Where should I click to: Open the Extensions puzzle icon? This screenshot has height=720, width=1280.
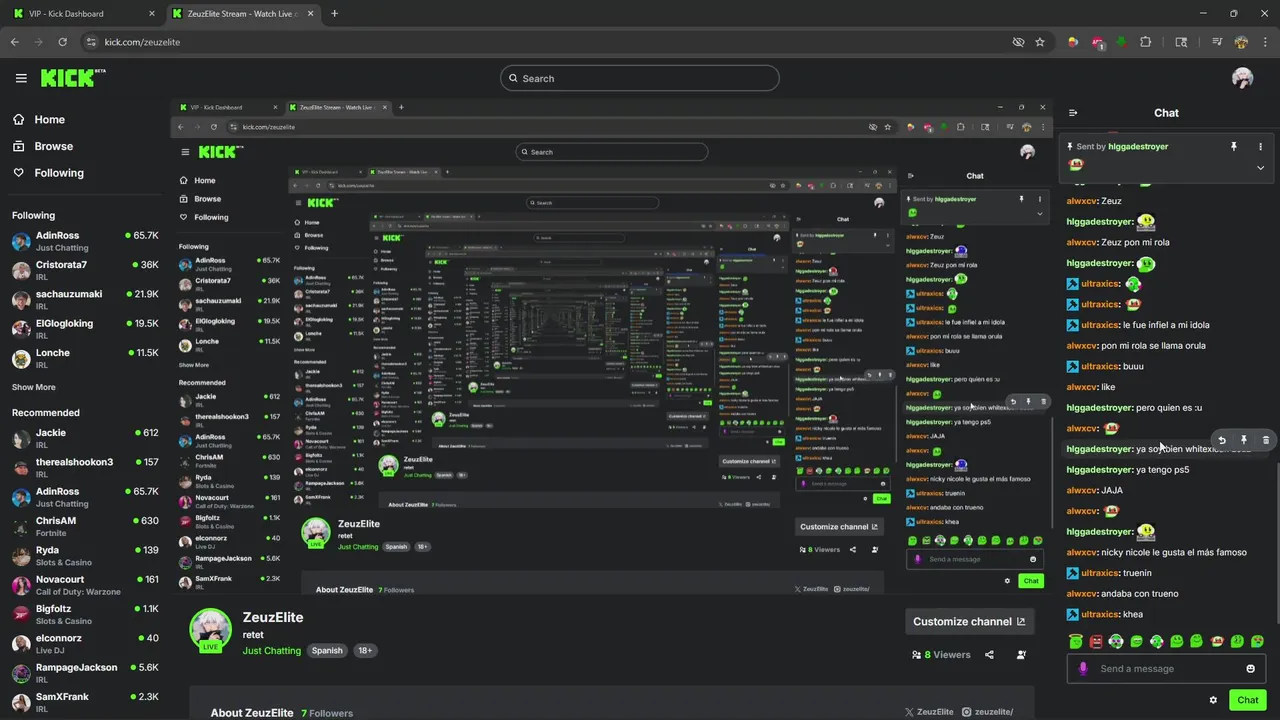[x=1146, y=42]
